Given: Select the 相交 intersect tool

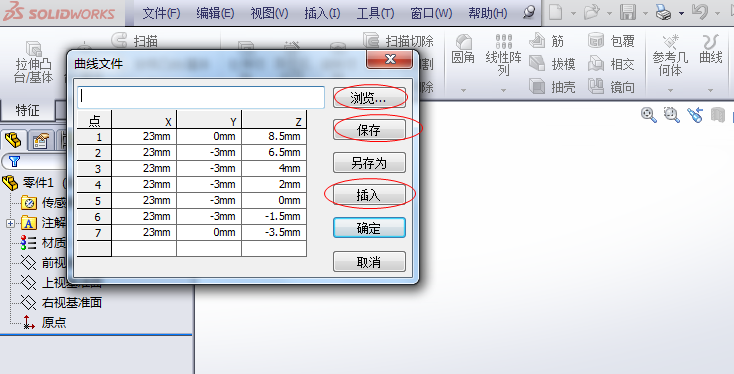Looking at the screenshot, I should click(x=611, y=64).
